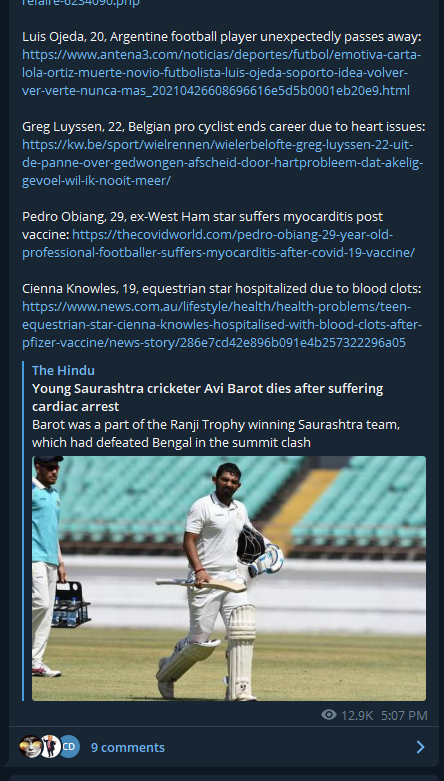Click the CD commenter avatar
Viewport: 444px width, 781px height.
point(69,747)
